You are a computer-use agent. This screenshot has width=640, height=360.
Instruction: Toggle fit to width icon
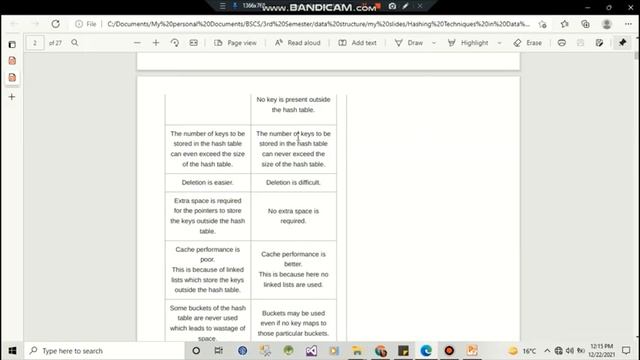click(193, 43)
